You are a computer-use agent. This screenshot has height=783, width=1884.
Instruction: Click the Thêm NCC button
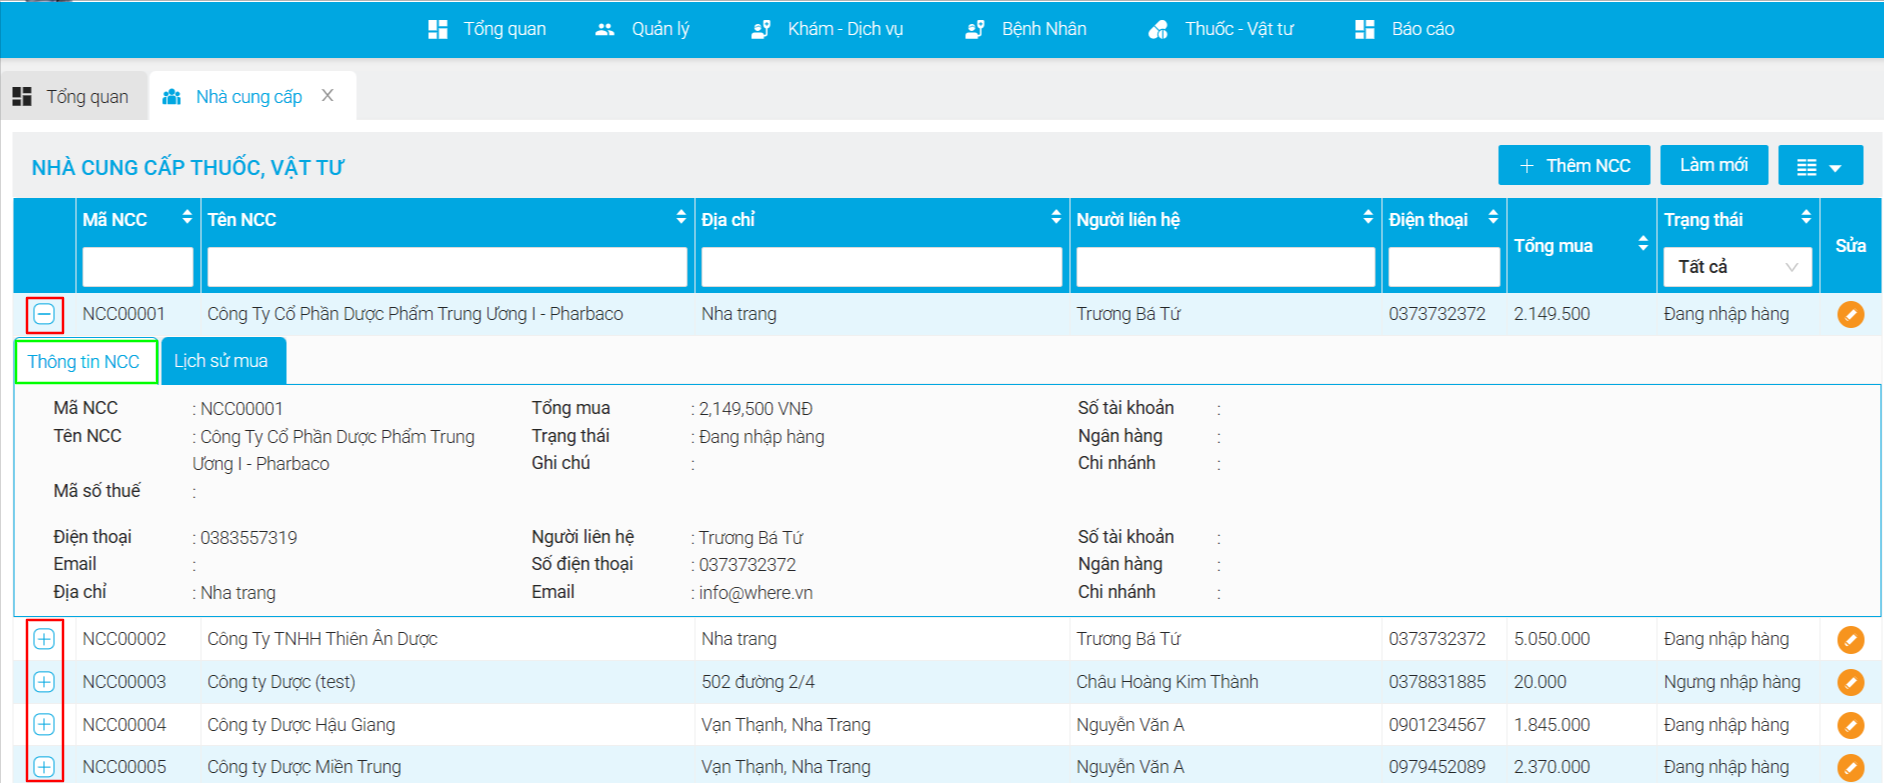(1574, 165)
